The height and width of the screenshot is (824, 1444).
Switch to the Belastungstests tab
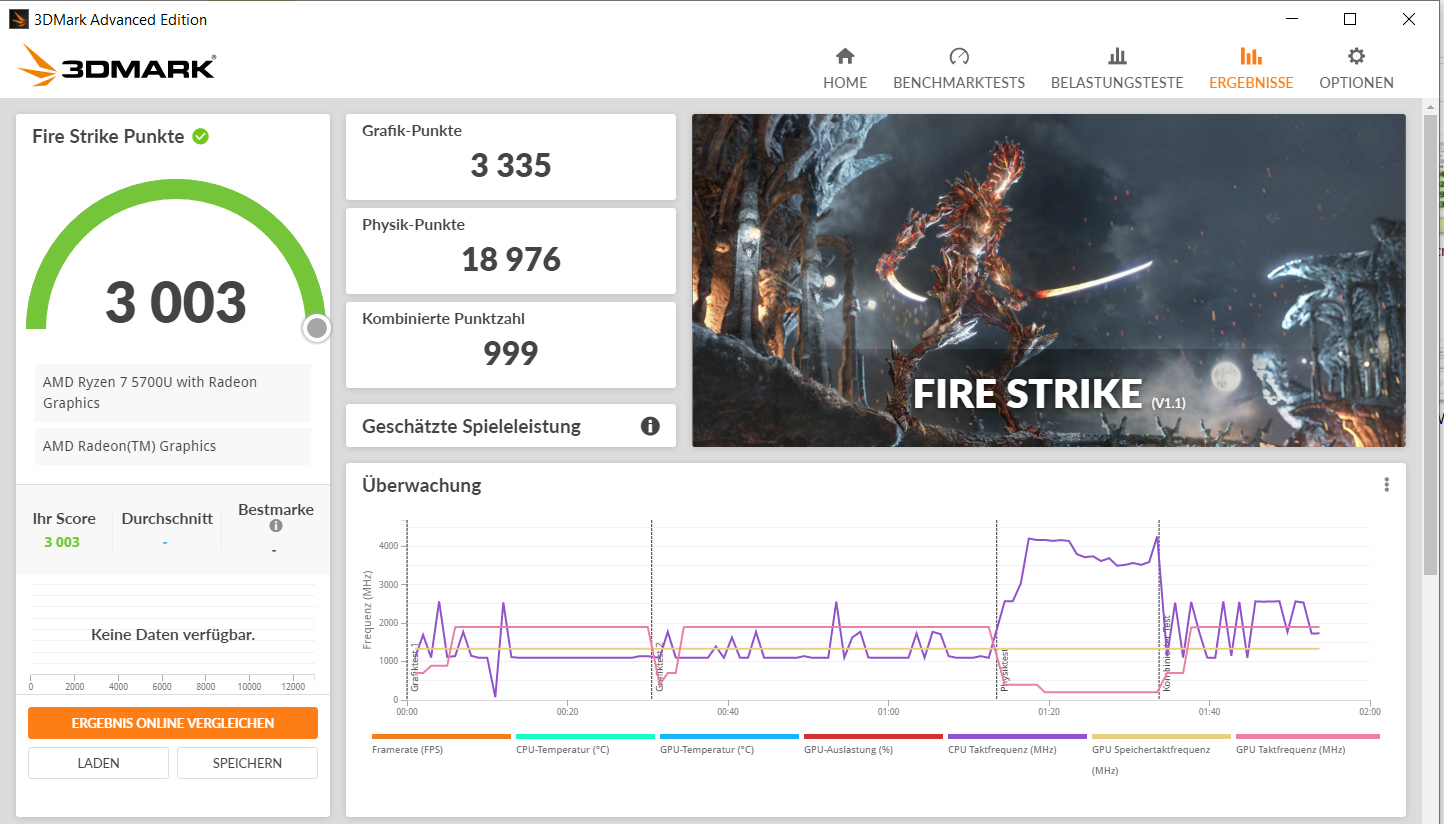(1117, 69)
